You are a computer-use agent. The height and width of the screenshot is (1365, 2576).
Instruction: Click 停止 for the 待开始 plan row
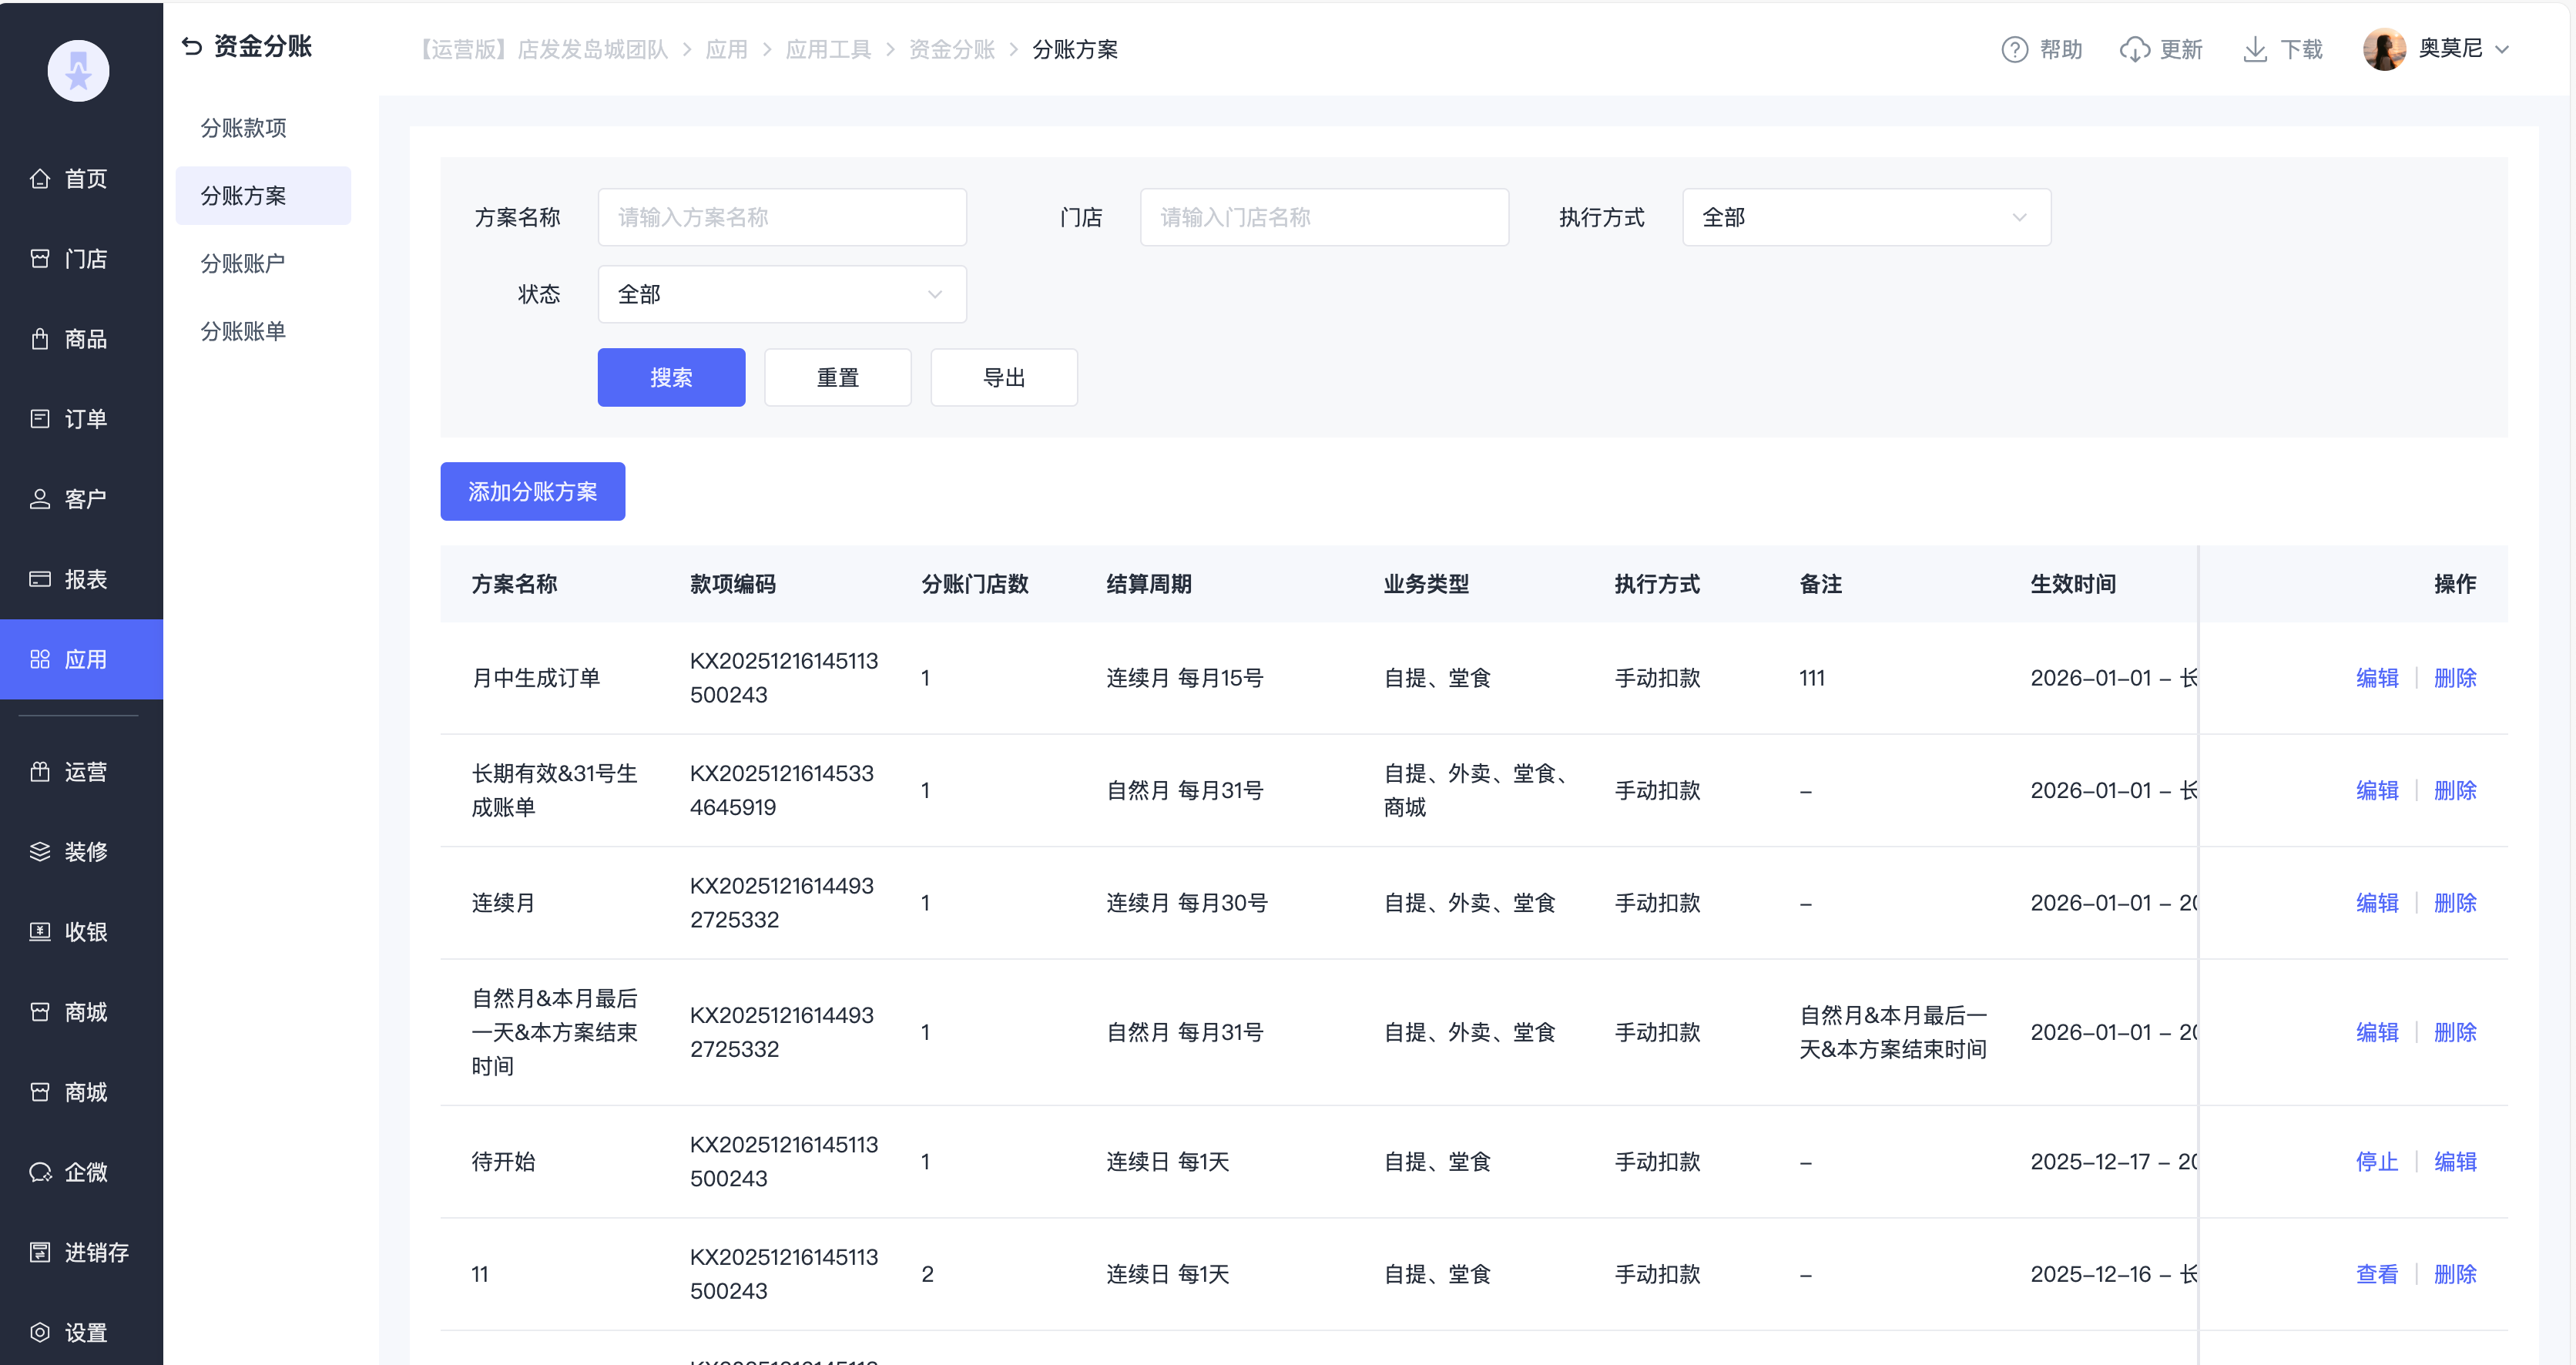tap(2377, 1161)
